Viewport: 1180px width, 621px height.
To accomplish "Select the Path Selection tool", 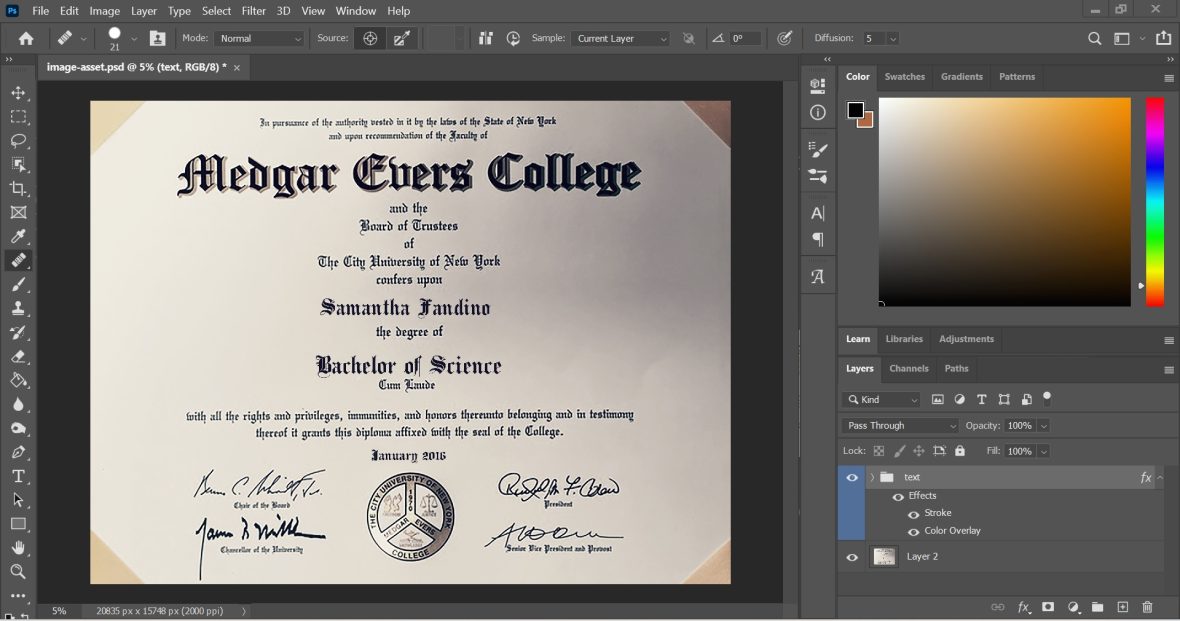I will pyautogui.click(x=18, y=500).
